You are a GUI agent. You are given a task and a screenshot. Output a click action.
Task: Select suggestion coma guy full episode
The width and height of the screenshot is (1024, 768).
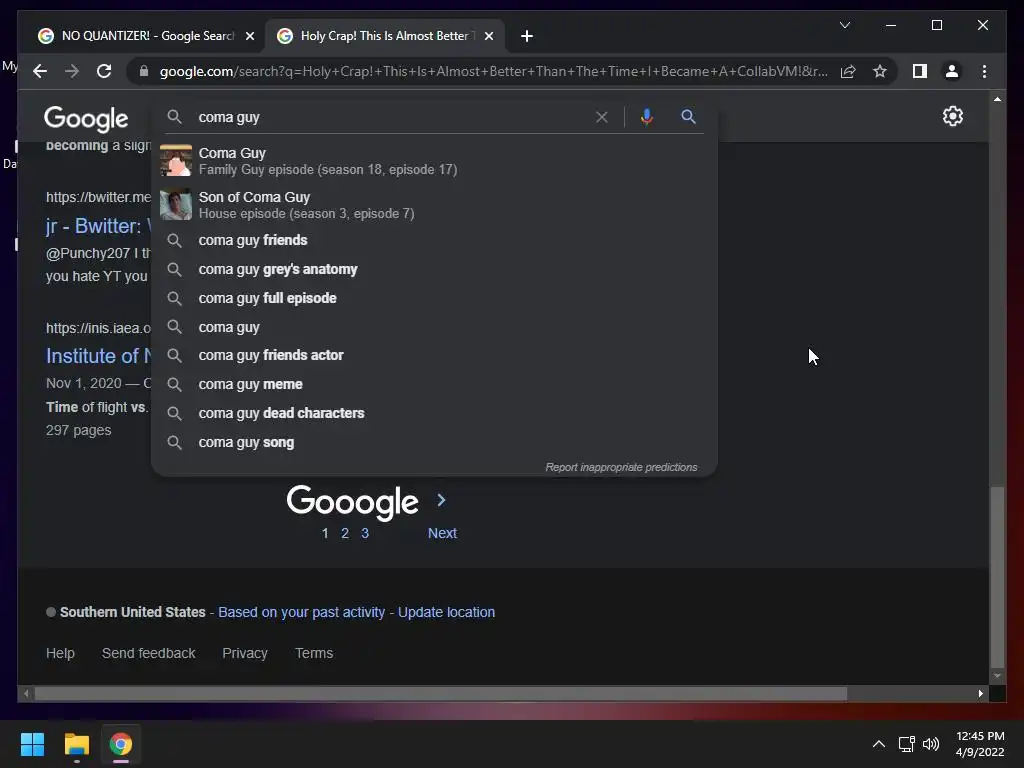coord(434,298)
